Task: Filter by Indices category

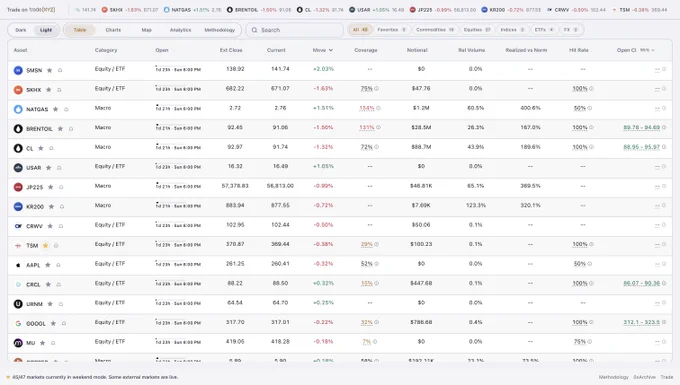Action: point(512,30)
